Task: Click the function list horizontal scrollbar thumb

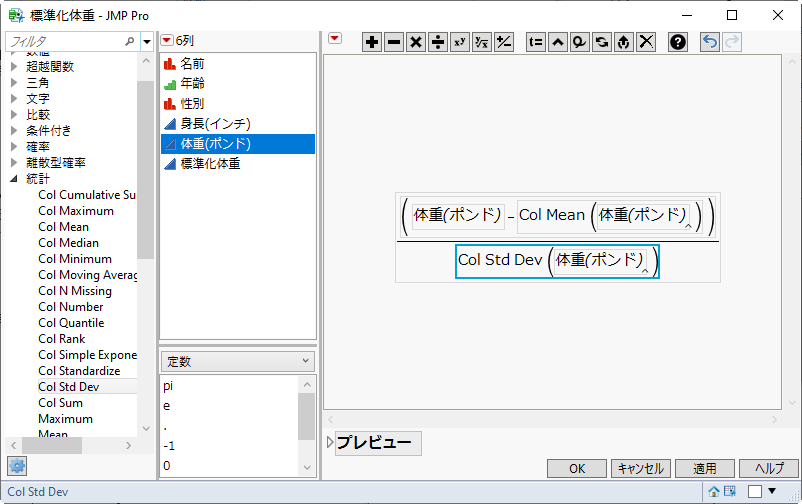Action: [x=52, y=446]
